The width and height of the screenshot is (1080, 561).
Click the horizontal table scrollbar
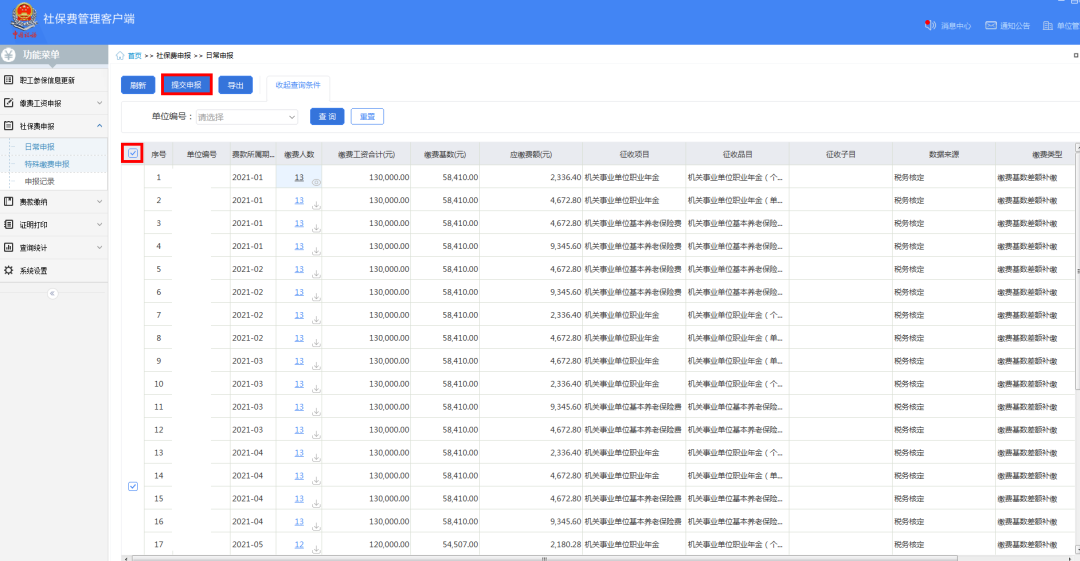(544, 558)
